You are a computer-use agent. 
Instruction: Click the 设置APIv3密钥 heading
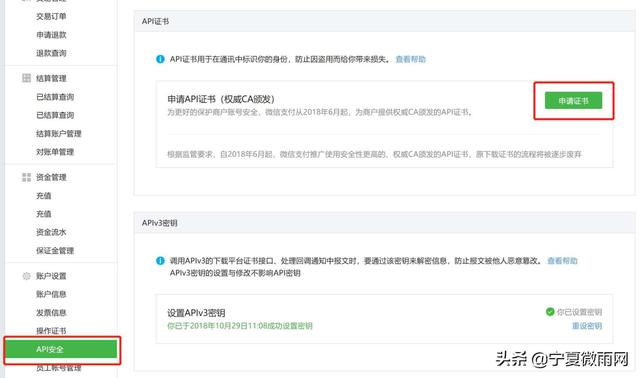pyautogui.click(x=196, y=313)
